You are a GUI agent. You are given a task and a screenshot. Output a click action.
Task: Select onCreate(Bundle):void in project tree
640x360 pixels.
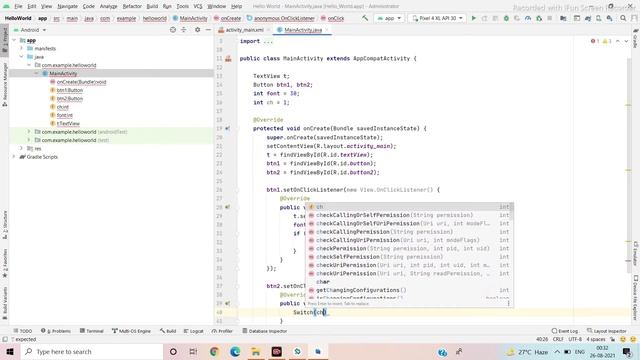(81, 82)
